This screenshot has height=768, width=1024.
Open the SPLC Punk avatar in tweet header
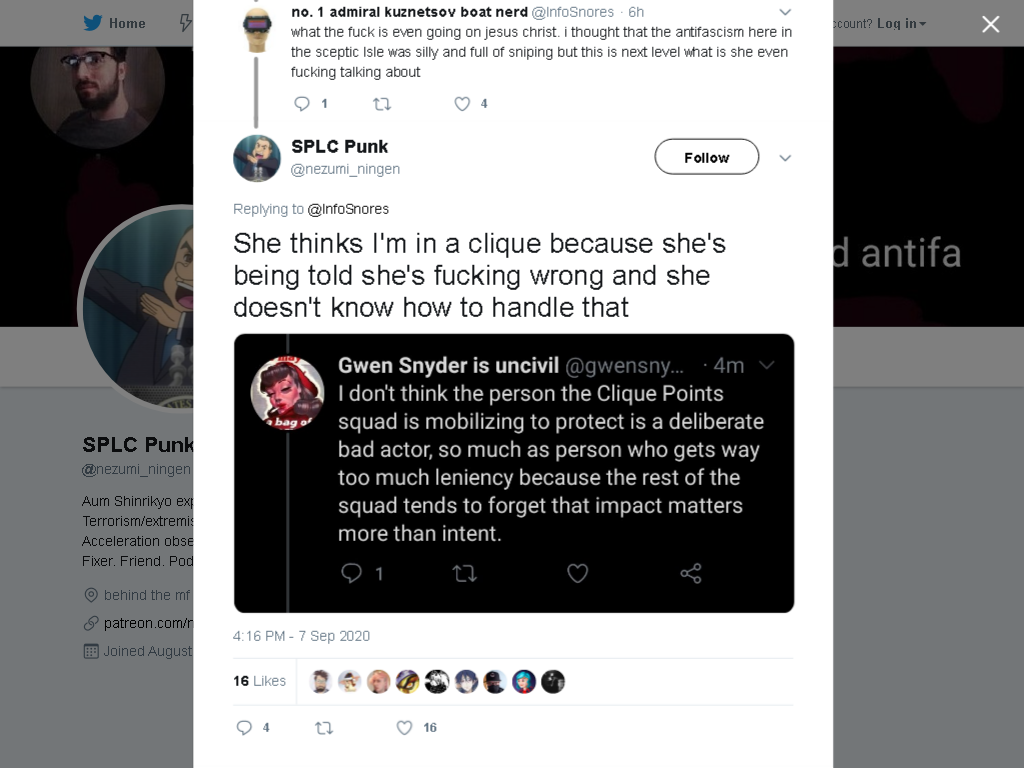(257, 158)
